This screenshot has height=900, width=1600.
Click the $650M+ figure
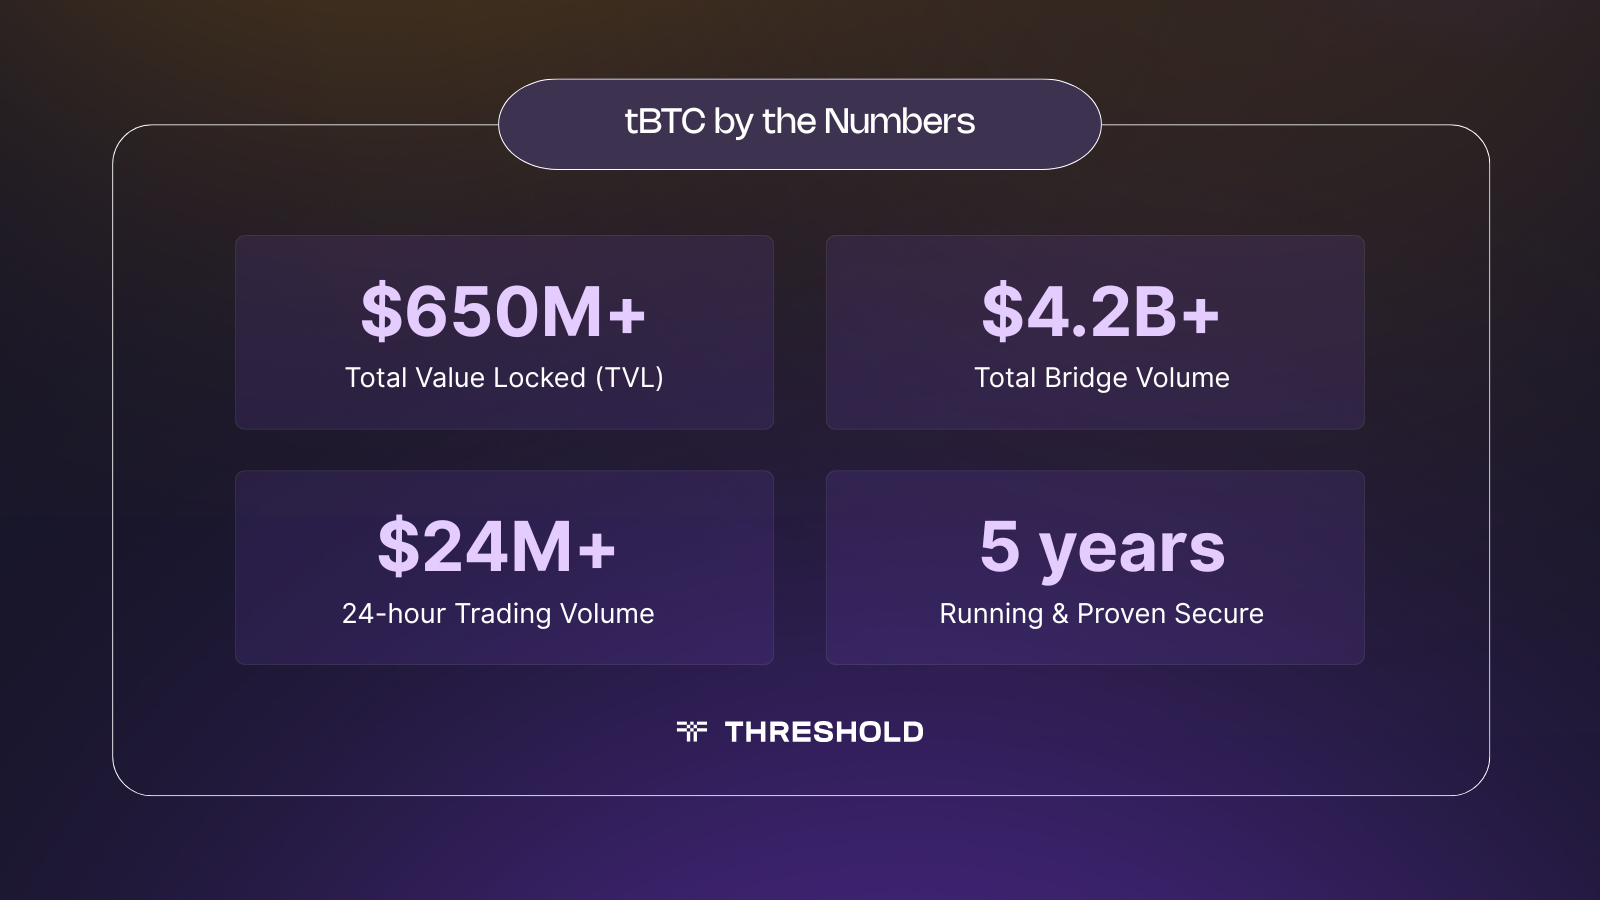pos(503,312)
